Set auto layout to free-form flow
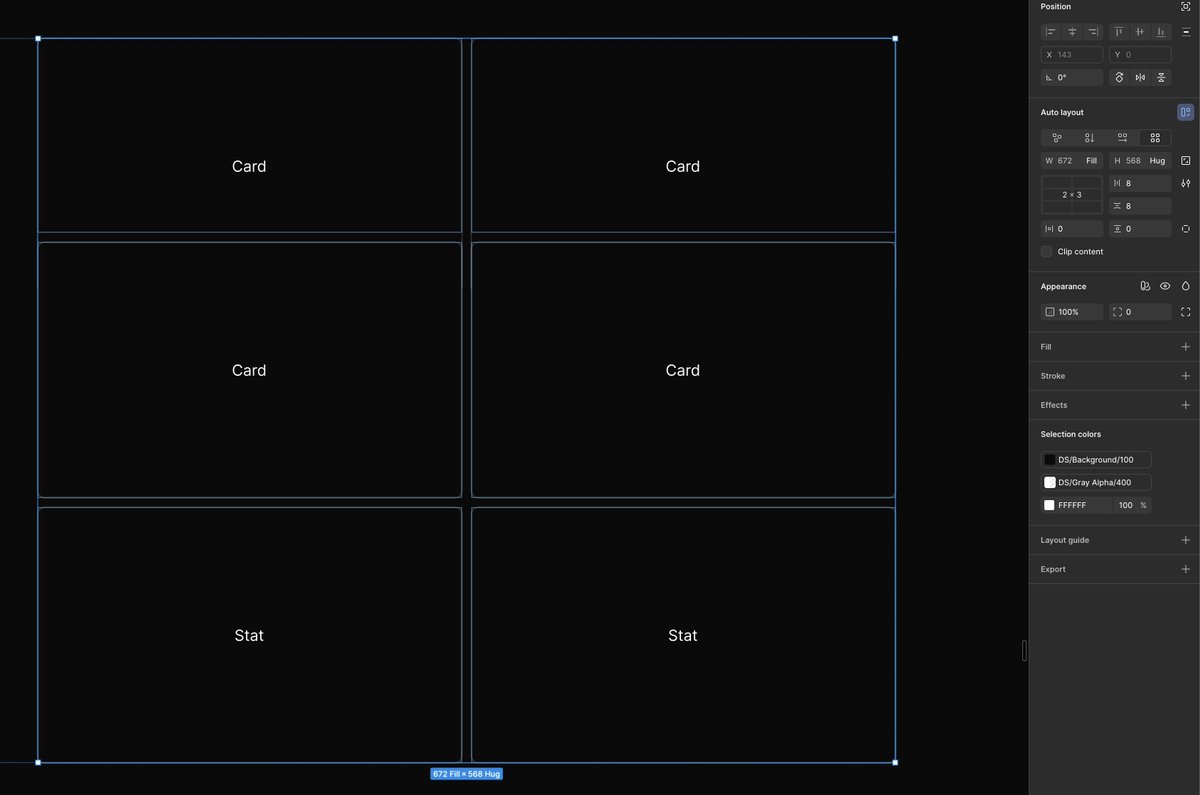Image resolution: width=1200 pixels, height=795 pixels. [1057, 138]
